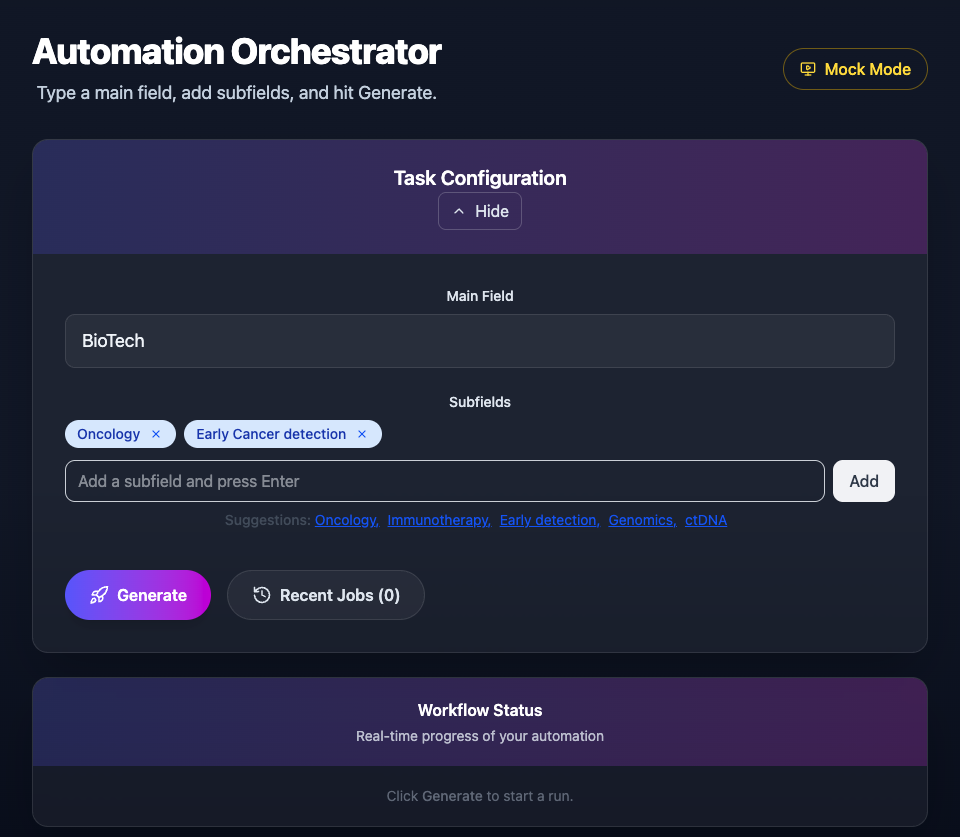Collapse Task Configuration with Hide button

pos(479,211)
